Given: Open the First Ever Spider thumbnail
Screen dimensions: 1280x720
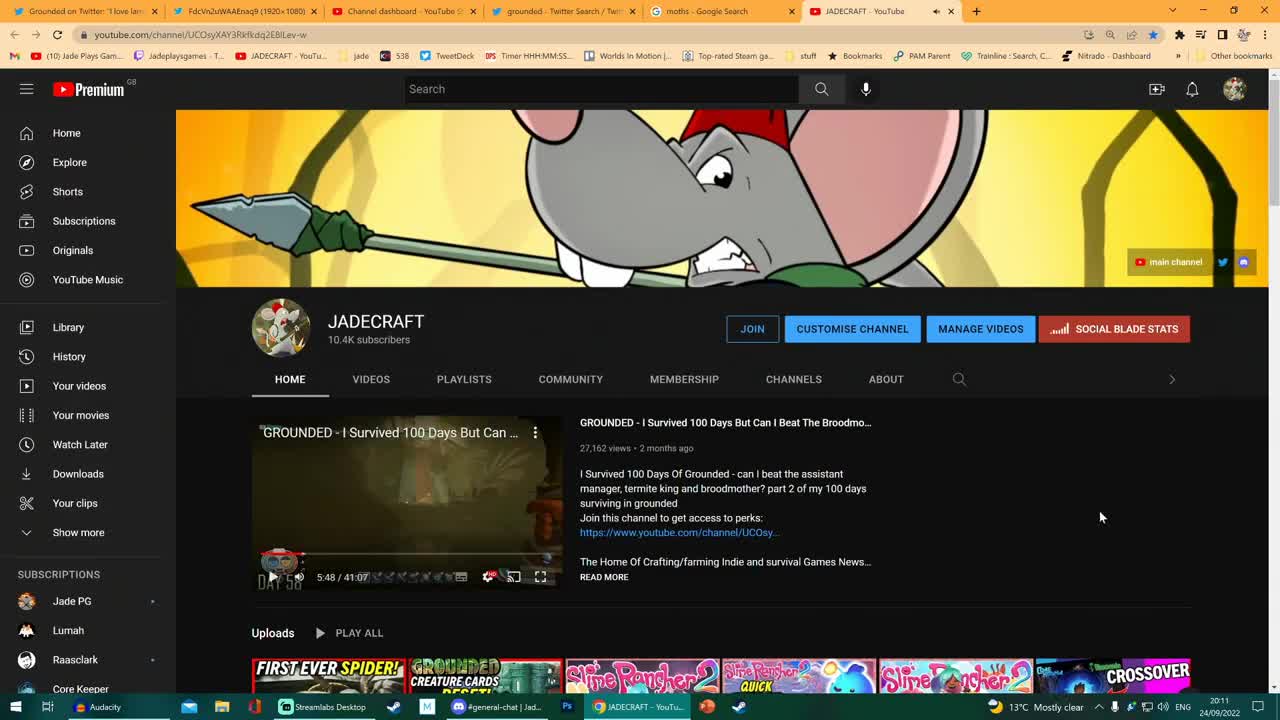Looking at the screenshot, I should pos(329,676).
